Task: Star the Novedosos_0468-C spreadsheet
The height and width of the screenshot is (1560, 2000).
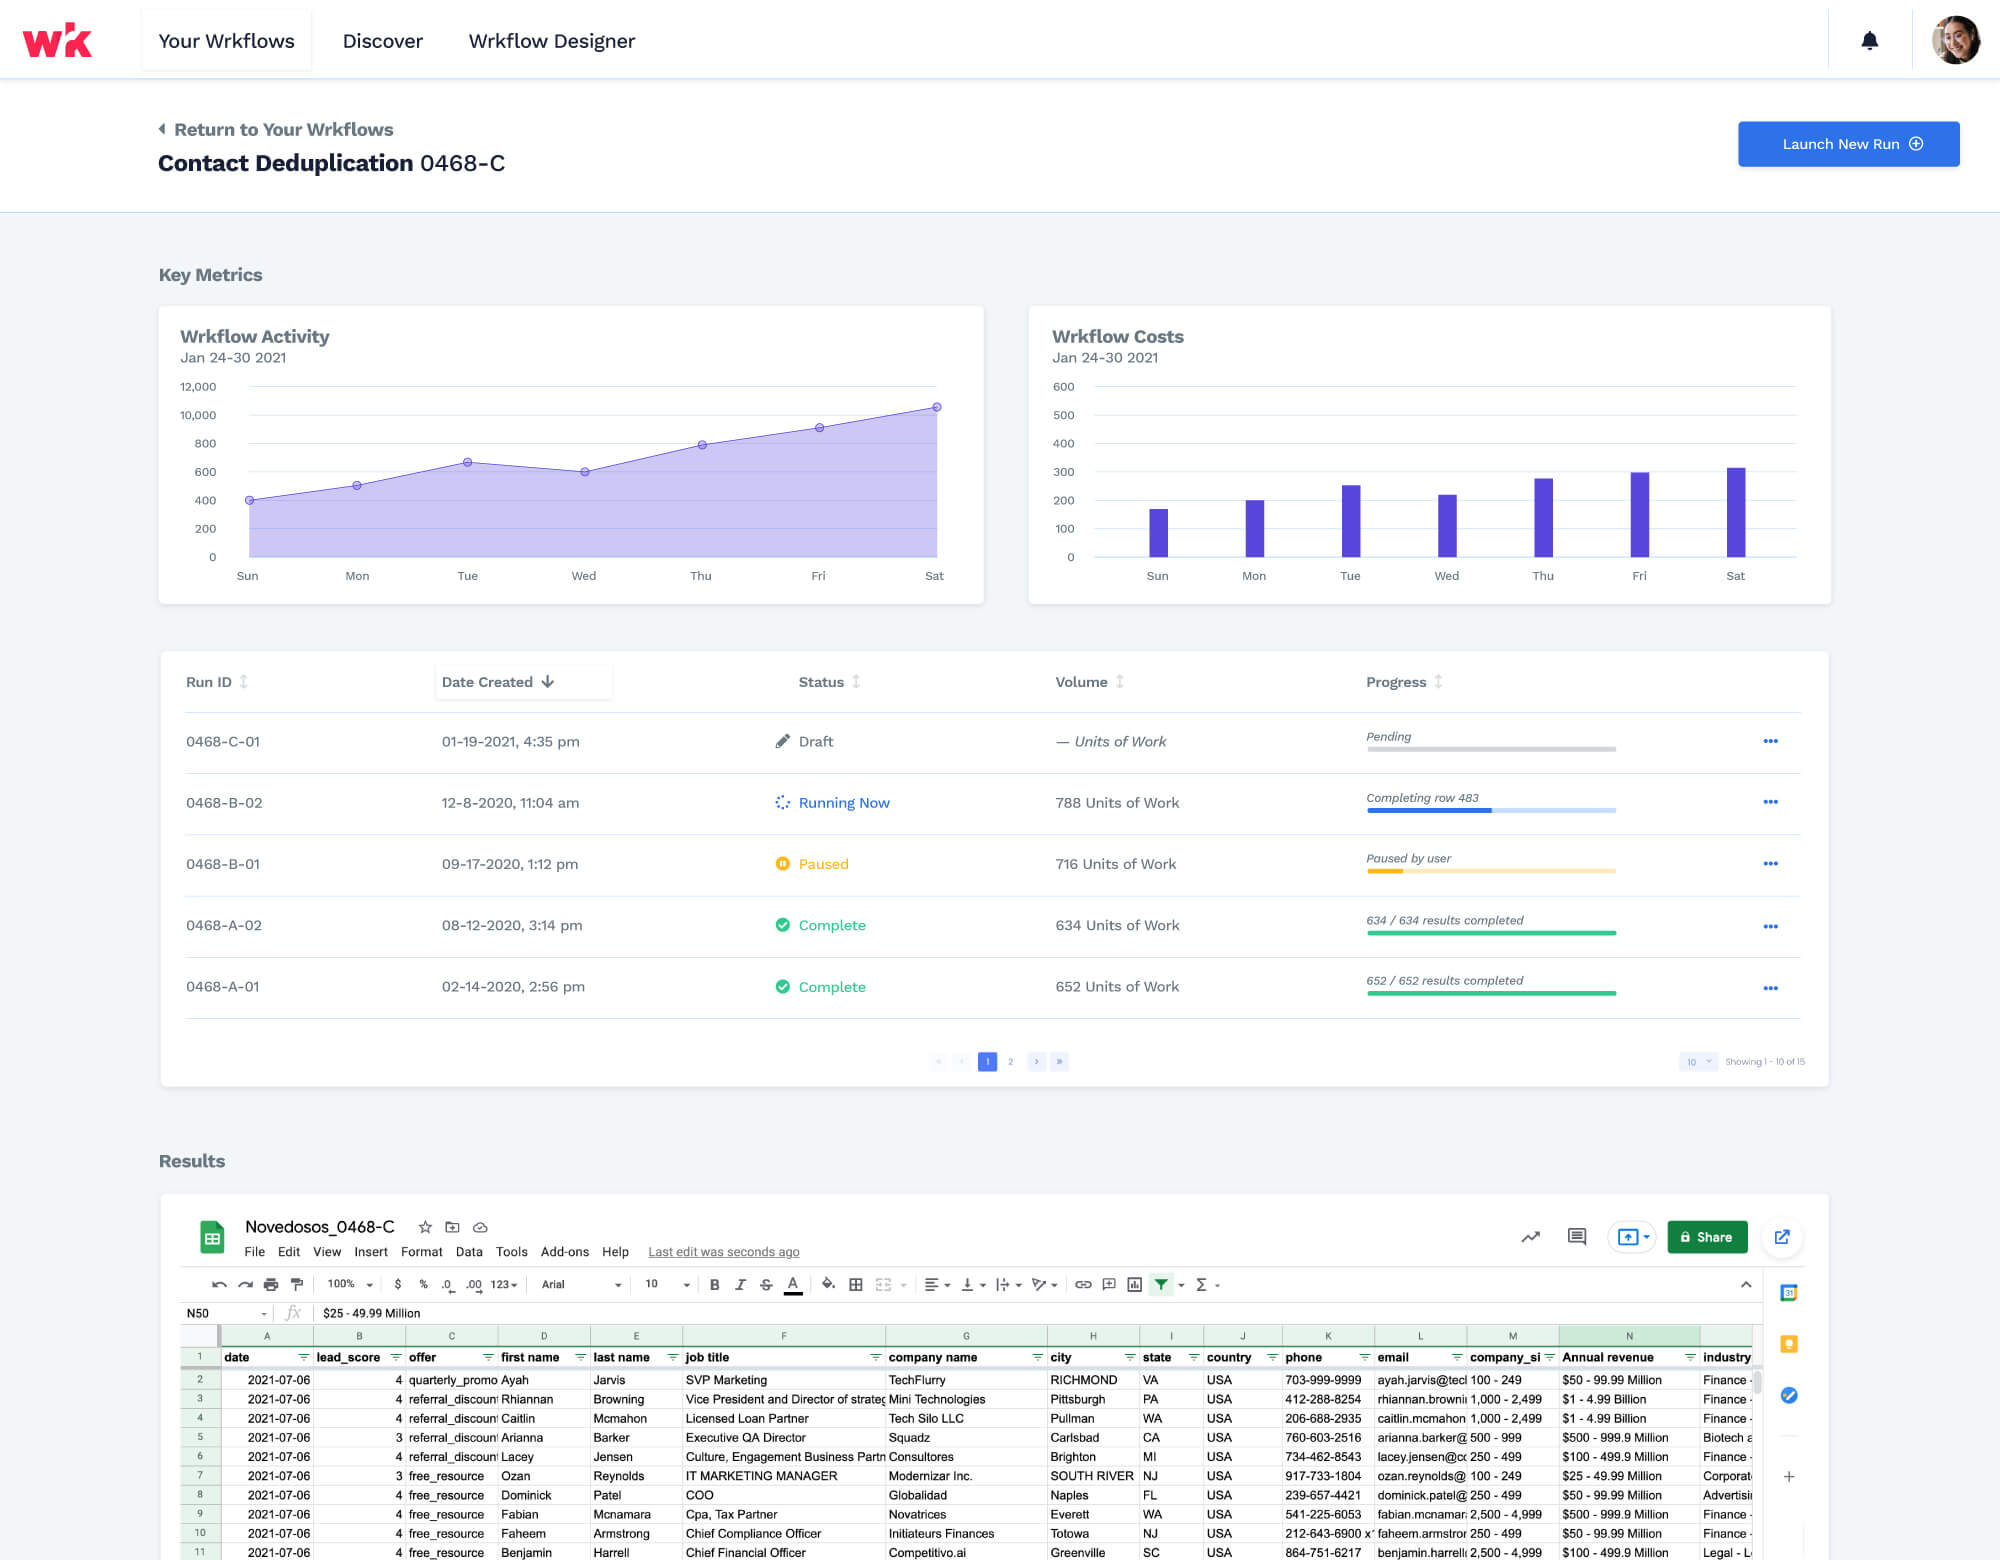Action: [x=424, y=1227]
